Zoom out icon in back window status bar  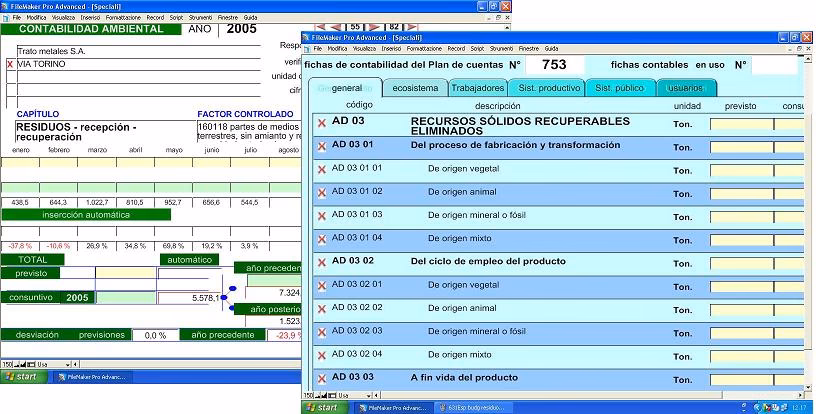[x=16, y=365]
